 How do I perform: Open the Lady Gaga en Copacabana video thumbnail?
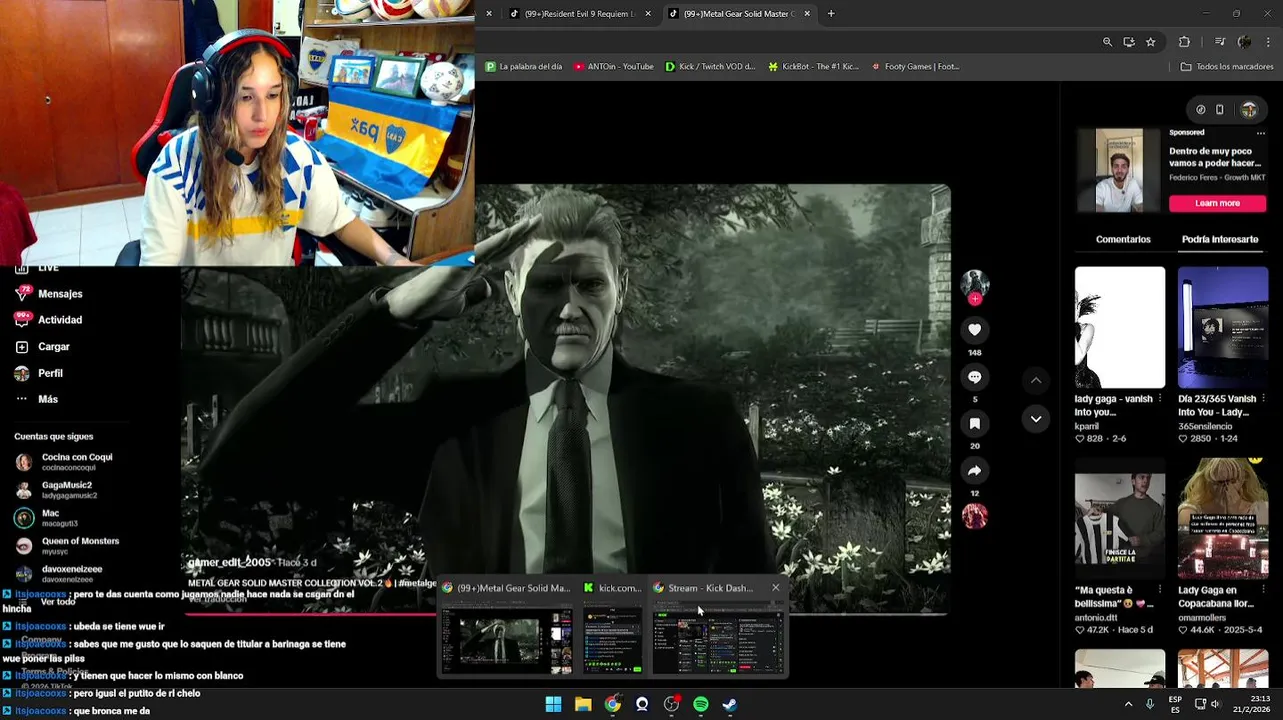pyautogui.click(x=1222, y=519)
